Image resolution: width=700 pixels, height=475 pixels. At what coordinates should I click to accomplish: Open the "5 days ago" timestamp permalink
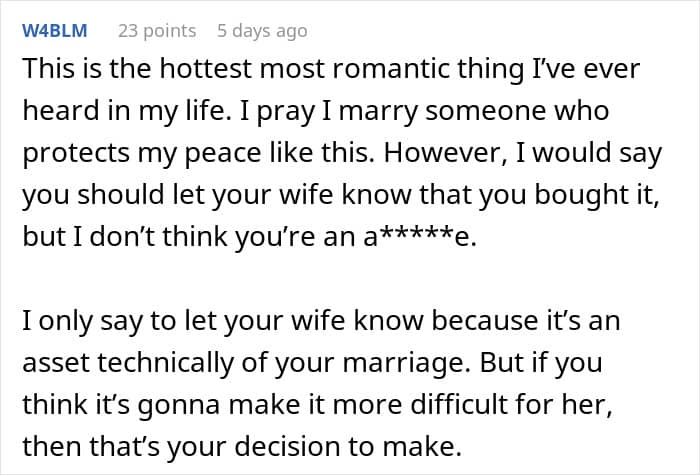(262, 31)
